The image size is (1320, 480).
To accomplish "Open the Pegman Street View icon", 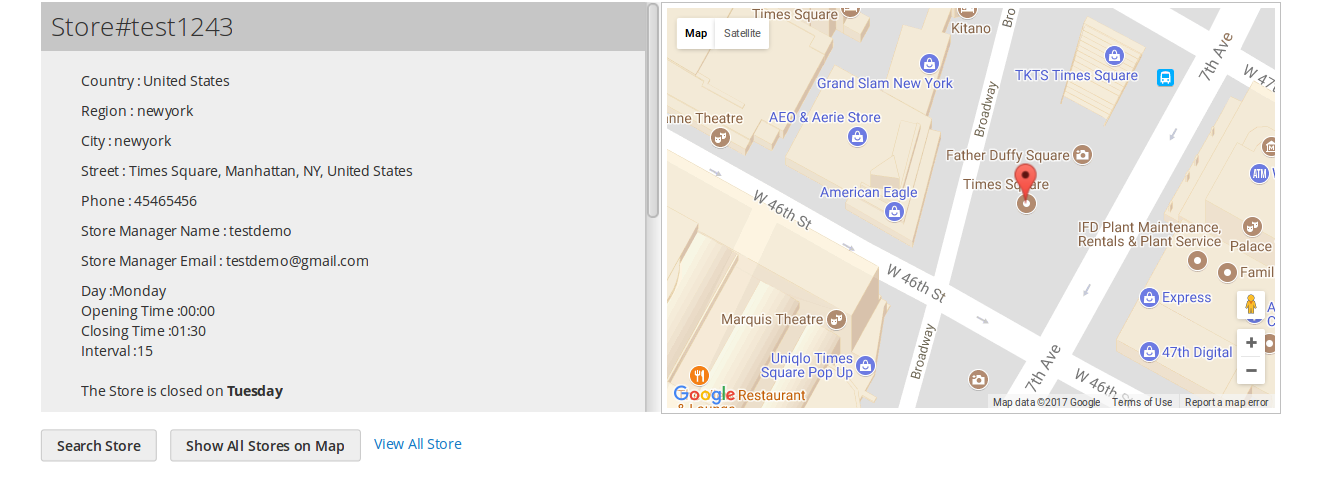I will point(1251,305).
